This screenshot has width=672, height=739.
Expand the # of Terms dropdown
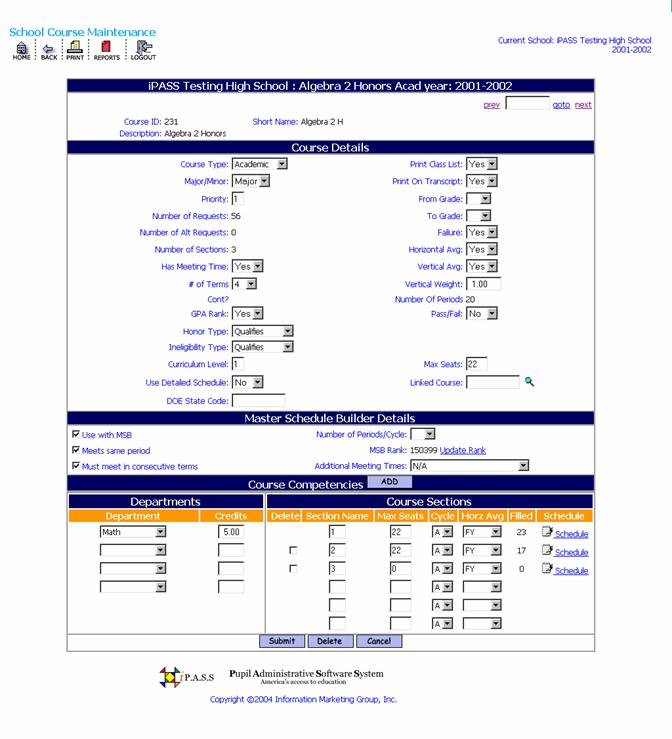[244, 284]
